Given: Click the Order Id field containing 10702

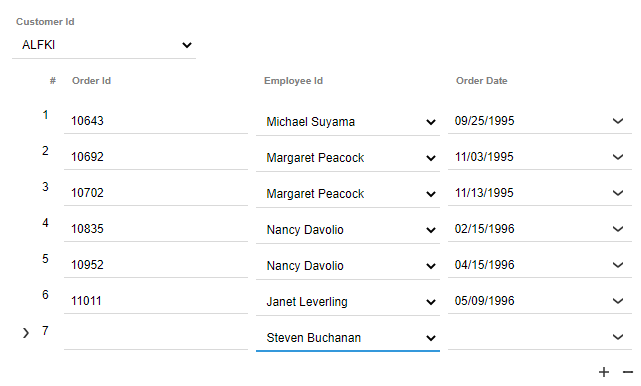Looking at the screenshot, I should [156, 193].
